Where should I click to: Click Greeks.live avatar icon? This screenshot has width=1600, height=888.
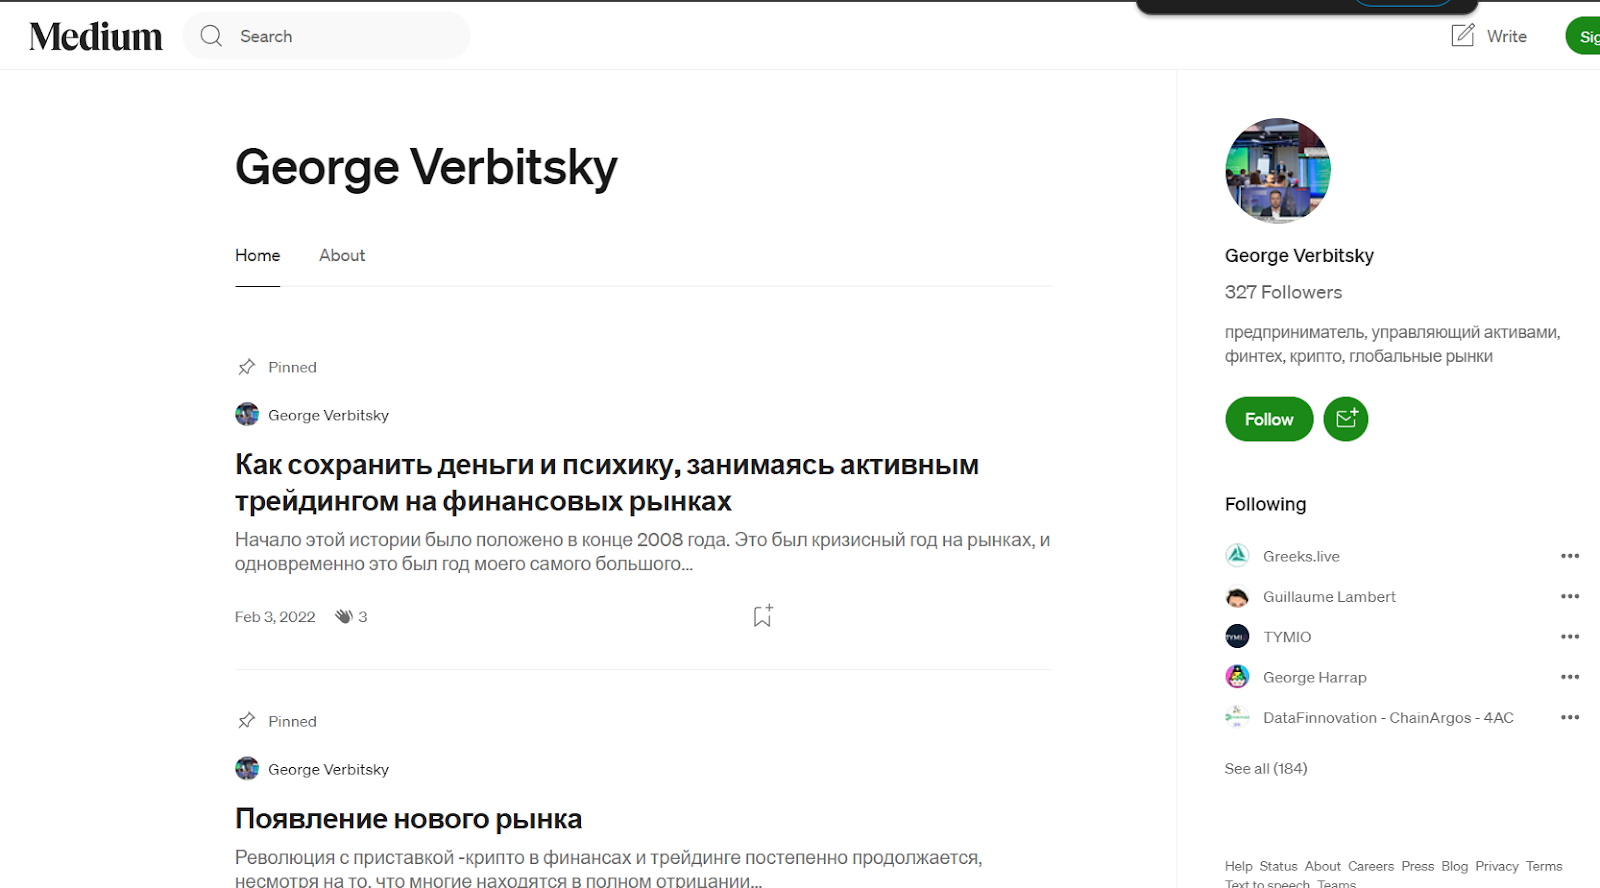coord(1237,555)
